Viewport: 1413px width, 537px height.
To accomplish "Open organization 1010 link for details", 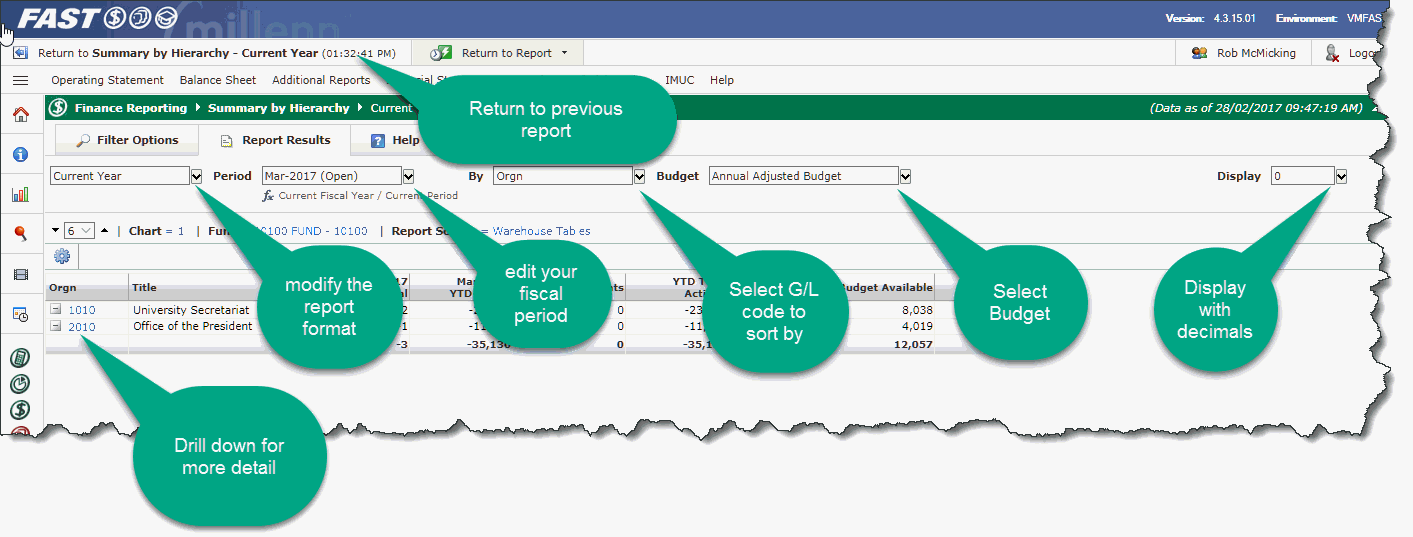I will [x=82, y=310].
